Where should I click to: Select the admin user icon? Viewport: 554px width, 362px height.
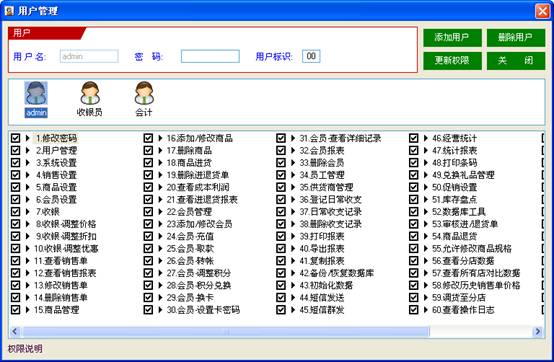pyautogui.click(x=36, y=93)
